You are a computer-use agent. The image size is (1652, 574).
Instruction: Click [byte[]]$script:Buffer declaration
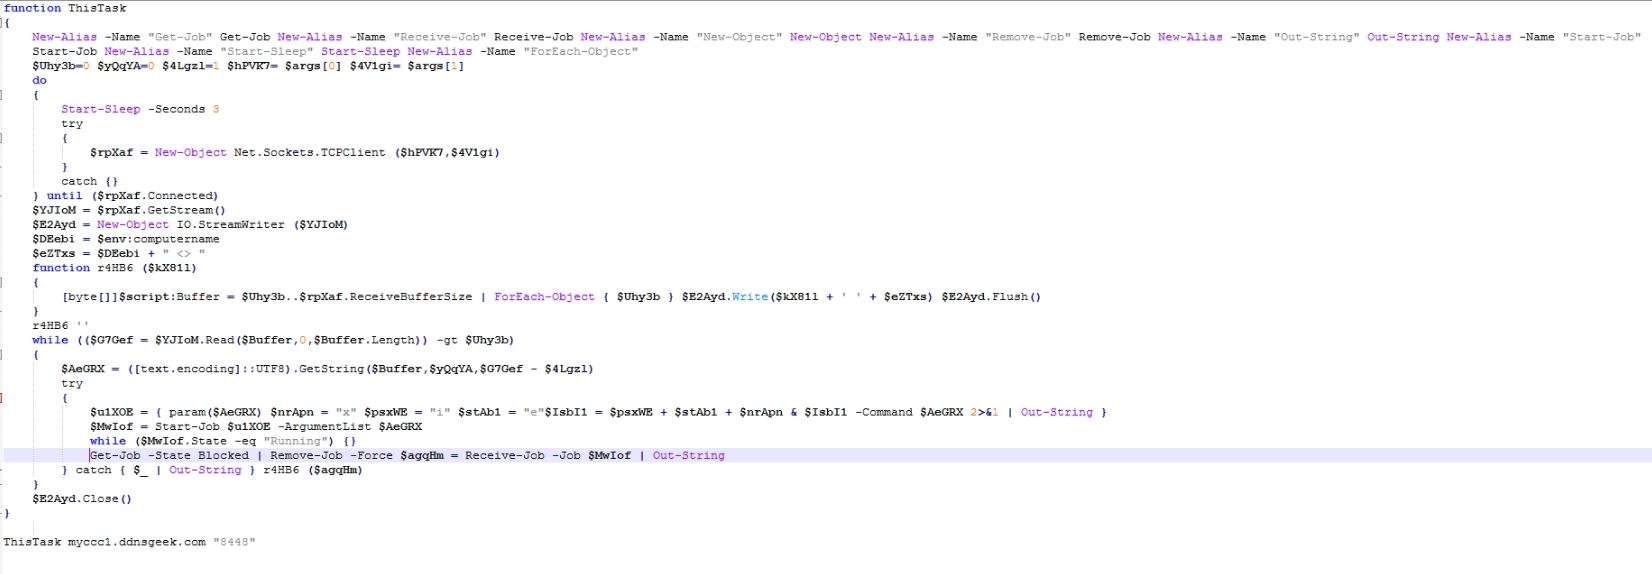tap(141, 297)
